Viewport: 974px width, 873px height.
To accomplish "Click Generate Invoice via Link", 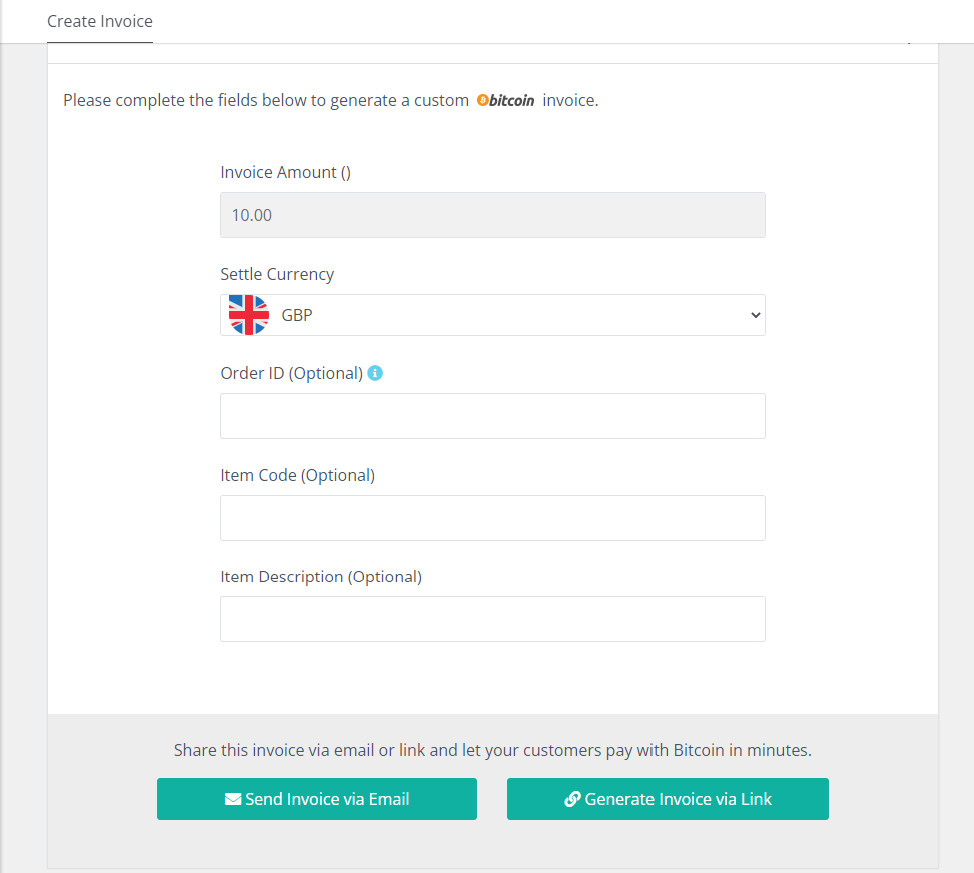I will pyautogui.click(x=667, y=799).
